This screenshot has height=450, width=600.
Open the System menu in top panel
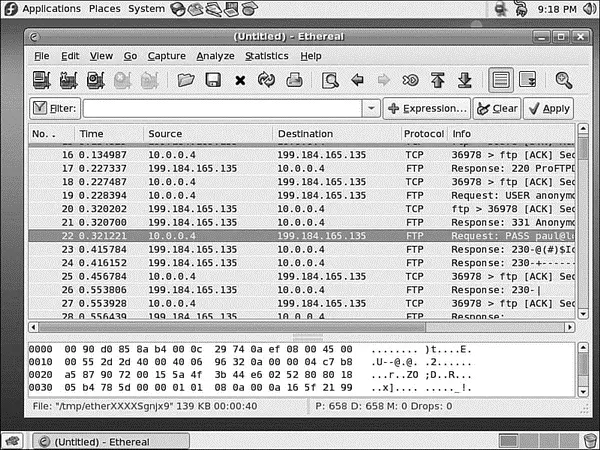point(146,9)
